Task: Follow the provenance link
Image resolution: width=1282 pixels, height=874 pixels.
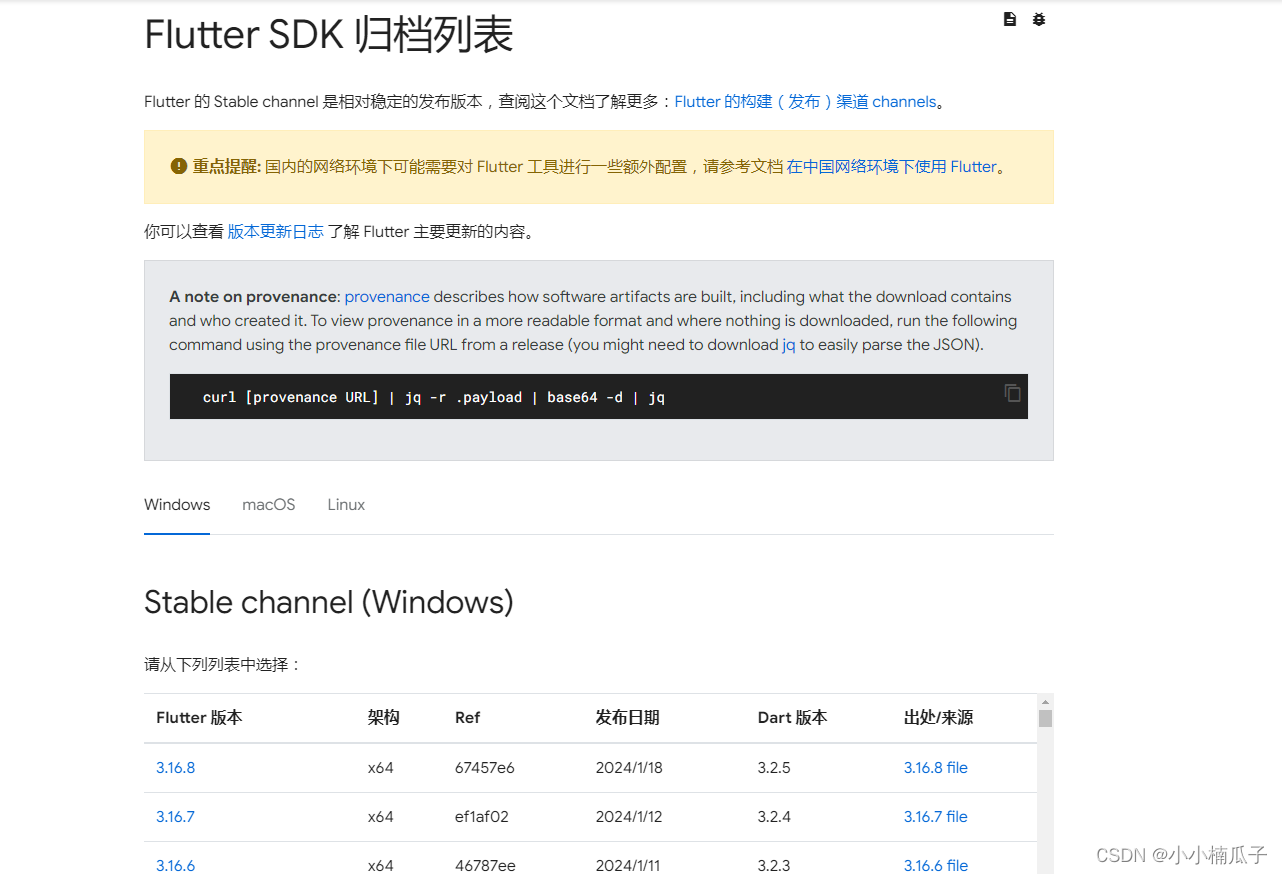Action: point(387,297)
